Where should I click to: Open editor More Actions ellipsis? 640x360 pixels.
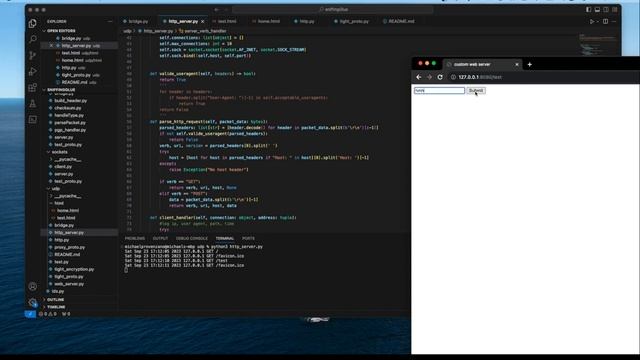614,21
